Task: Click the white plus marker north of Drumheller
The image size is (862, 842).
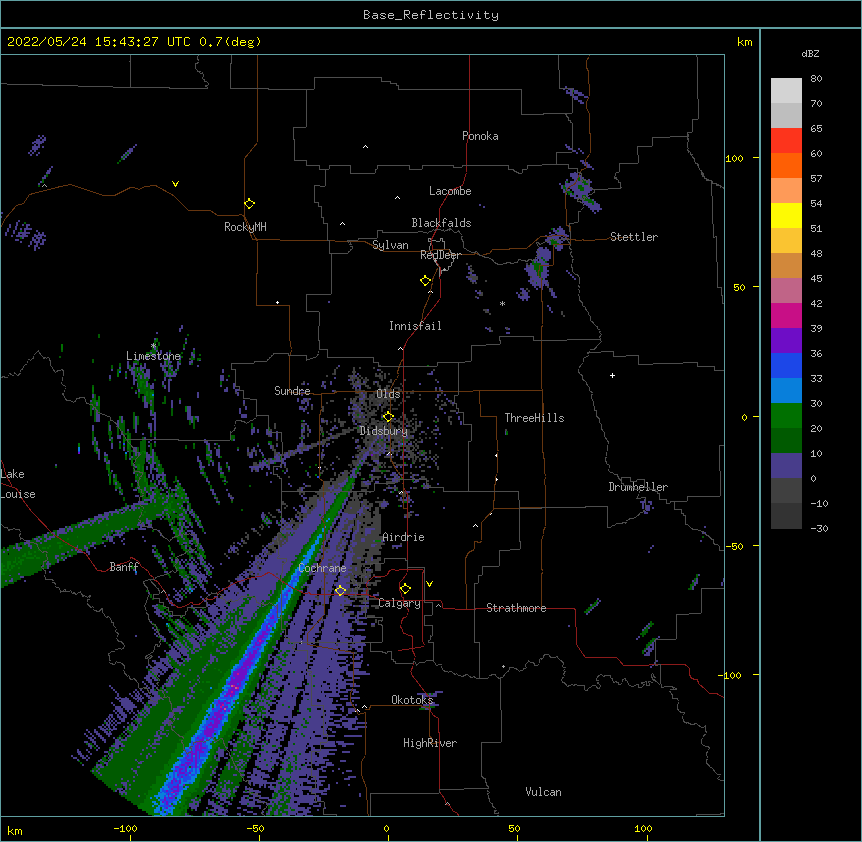Action: (612, 375)
